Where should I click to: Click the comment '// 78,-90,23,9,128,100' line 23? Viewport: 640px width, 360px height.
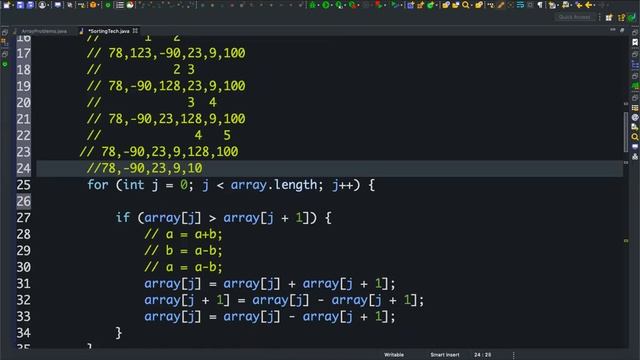[x=159, y=152]
